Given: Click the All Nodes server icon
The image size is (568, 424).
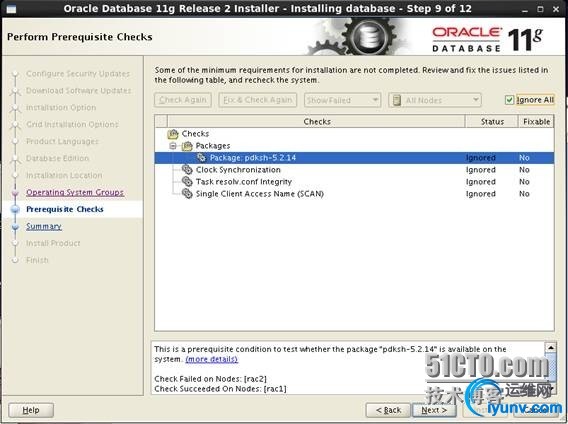Looking at the screenshot, I should [397, 100].
